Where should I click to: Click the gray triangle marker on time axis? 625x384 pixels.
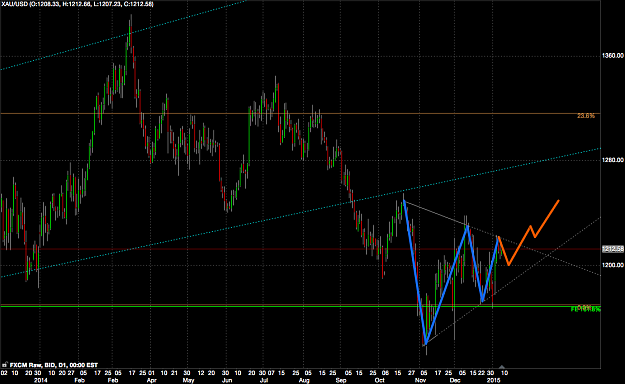(502, 366)
